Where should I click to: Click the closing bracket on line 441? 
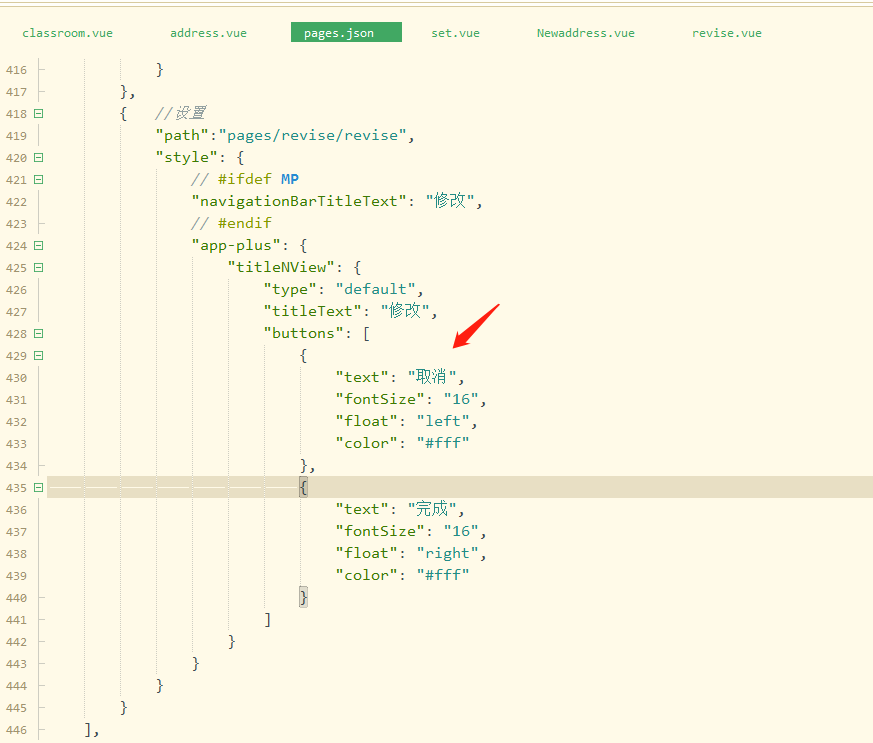click(x=268, y=619)
